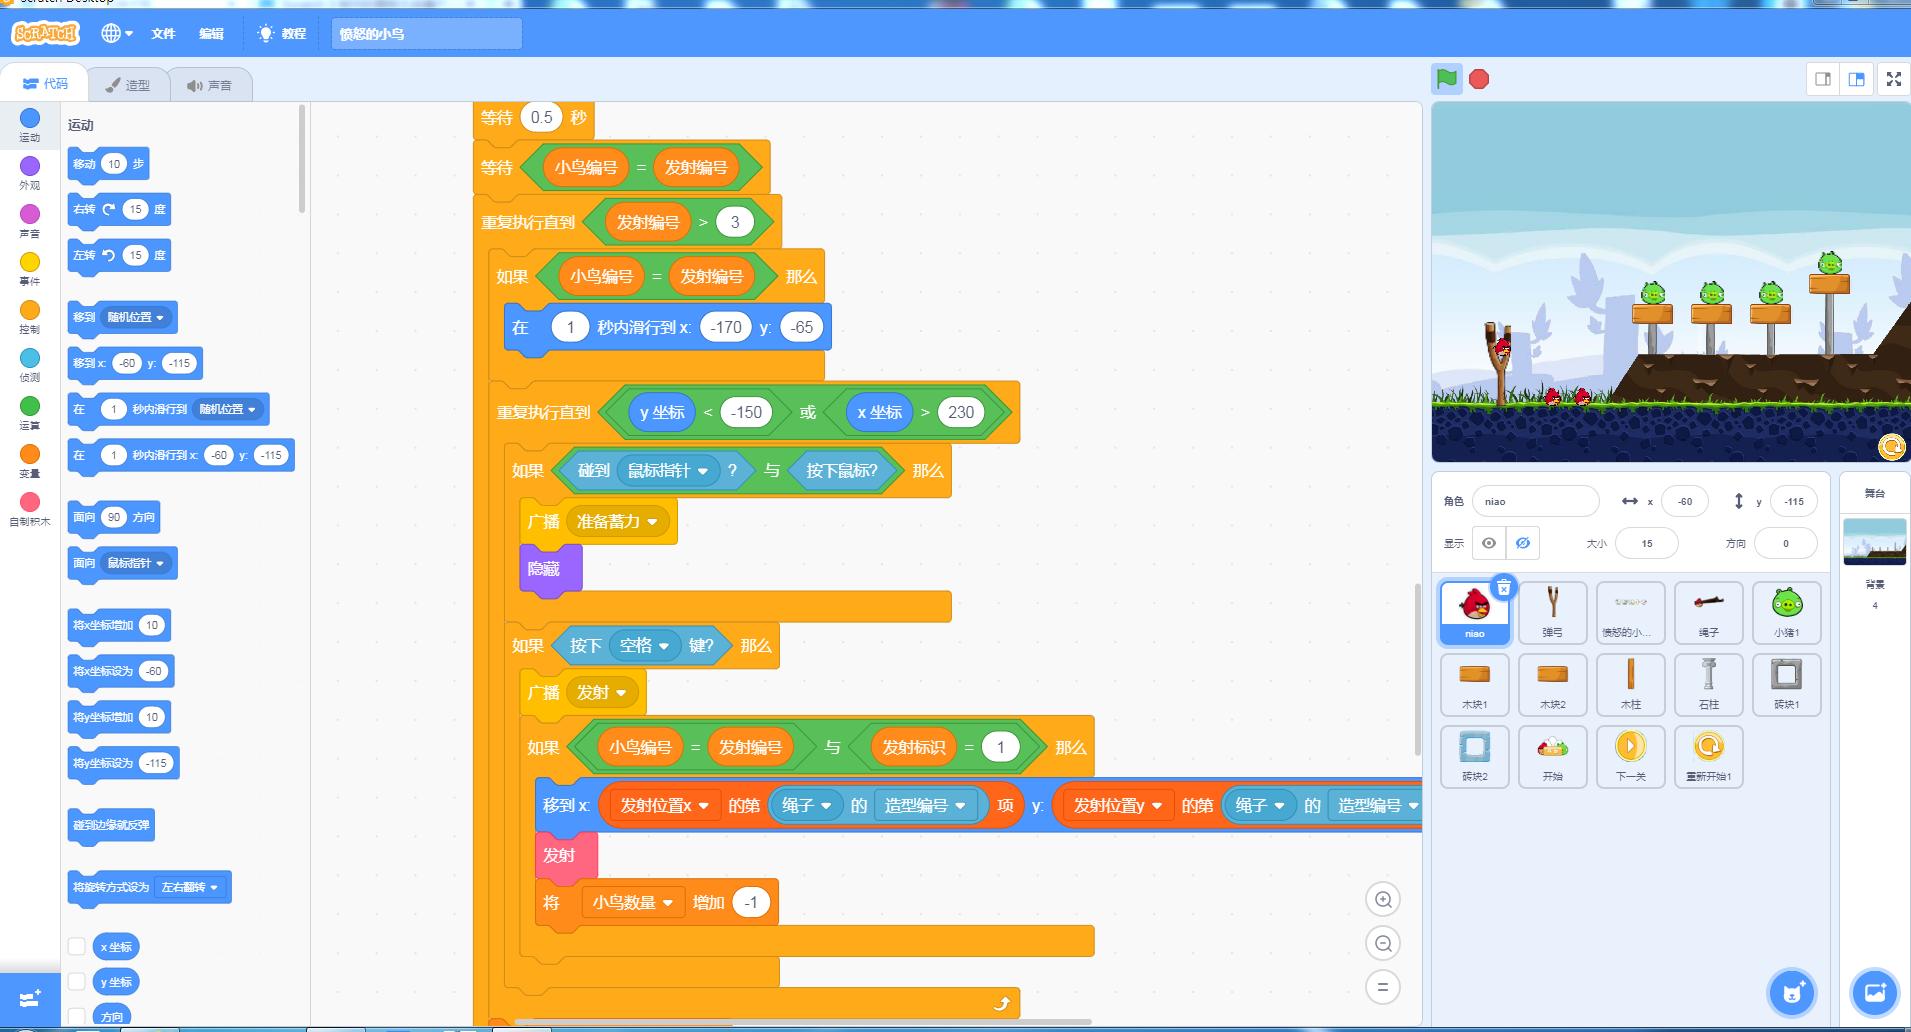This screenshot has height=1032, width=1911.
Task: Click the green flag to run
Action: pos(1446,79)
